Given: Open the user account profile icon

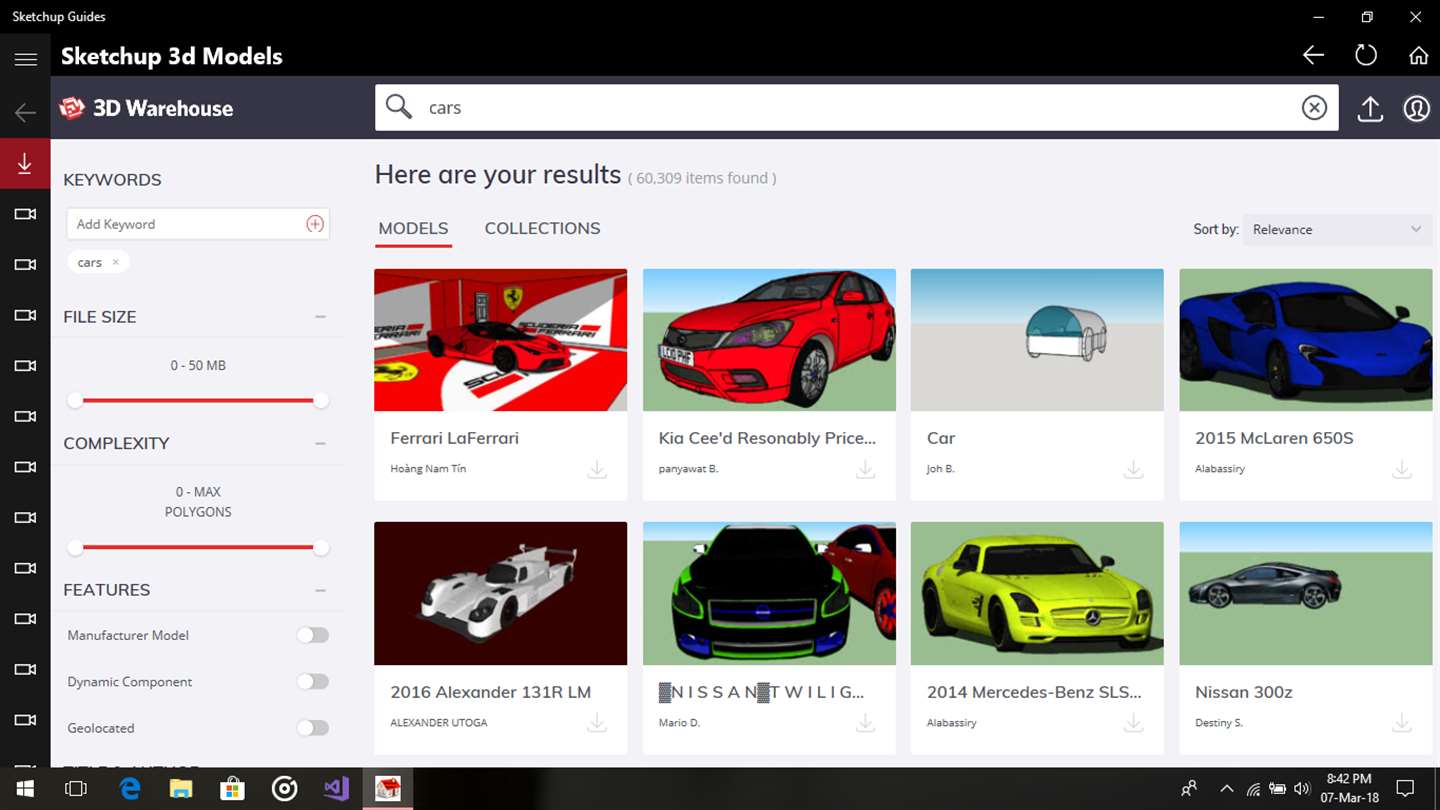Looking at the screenshot, I should coord(1416,108).
